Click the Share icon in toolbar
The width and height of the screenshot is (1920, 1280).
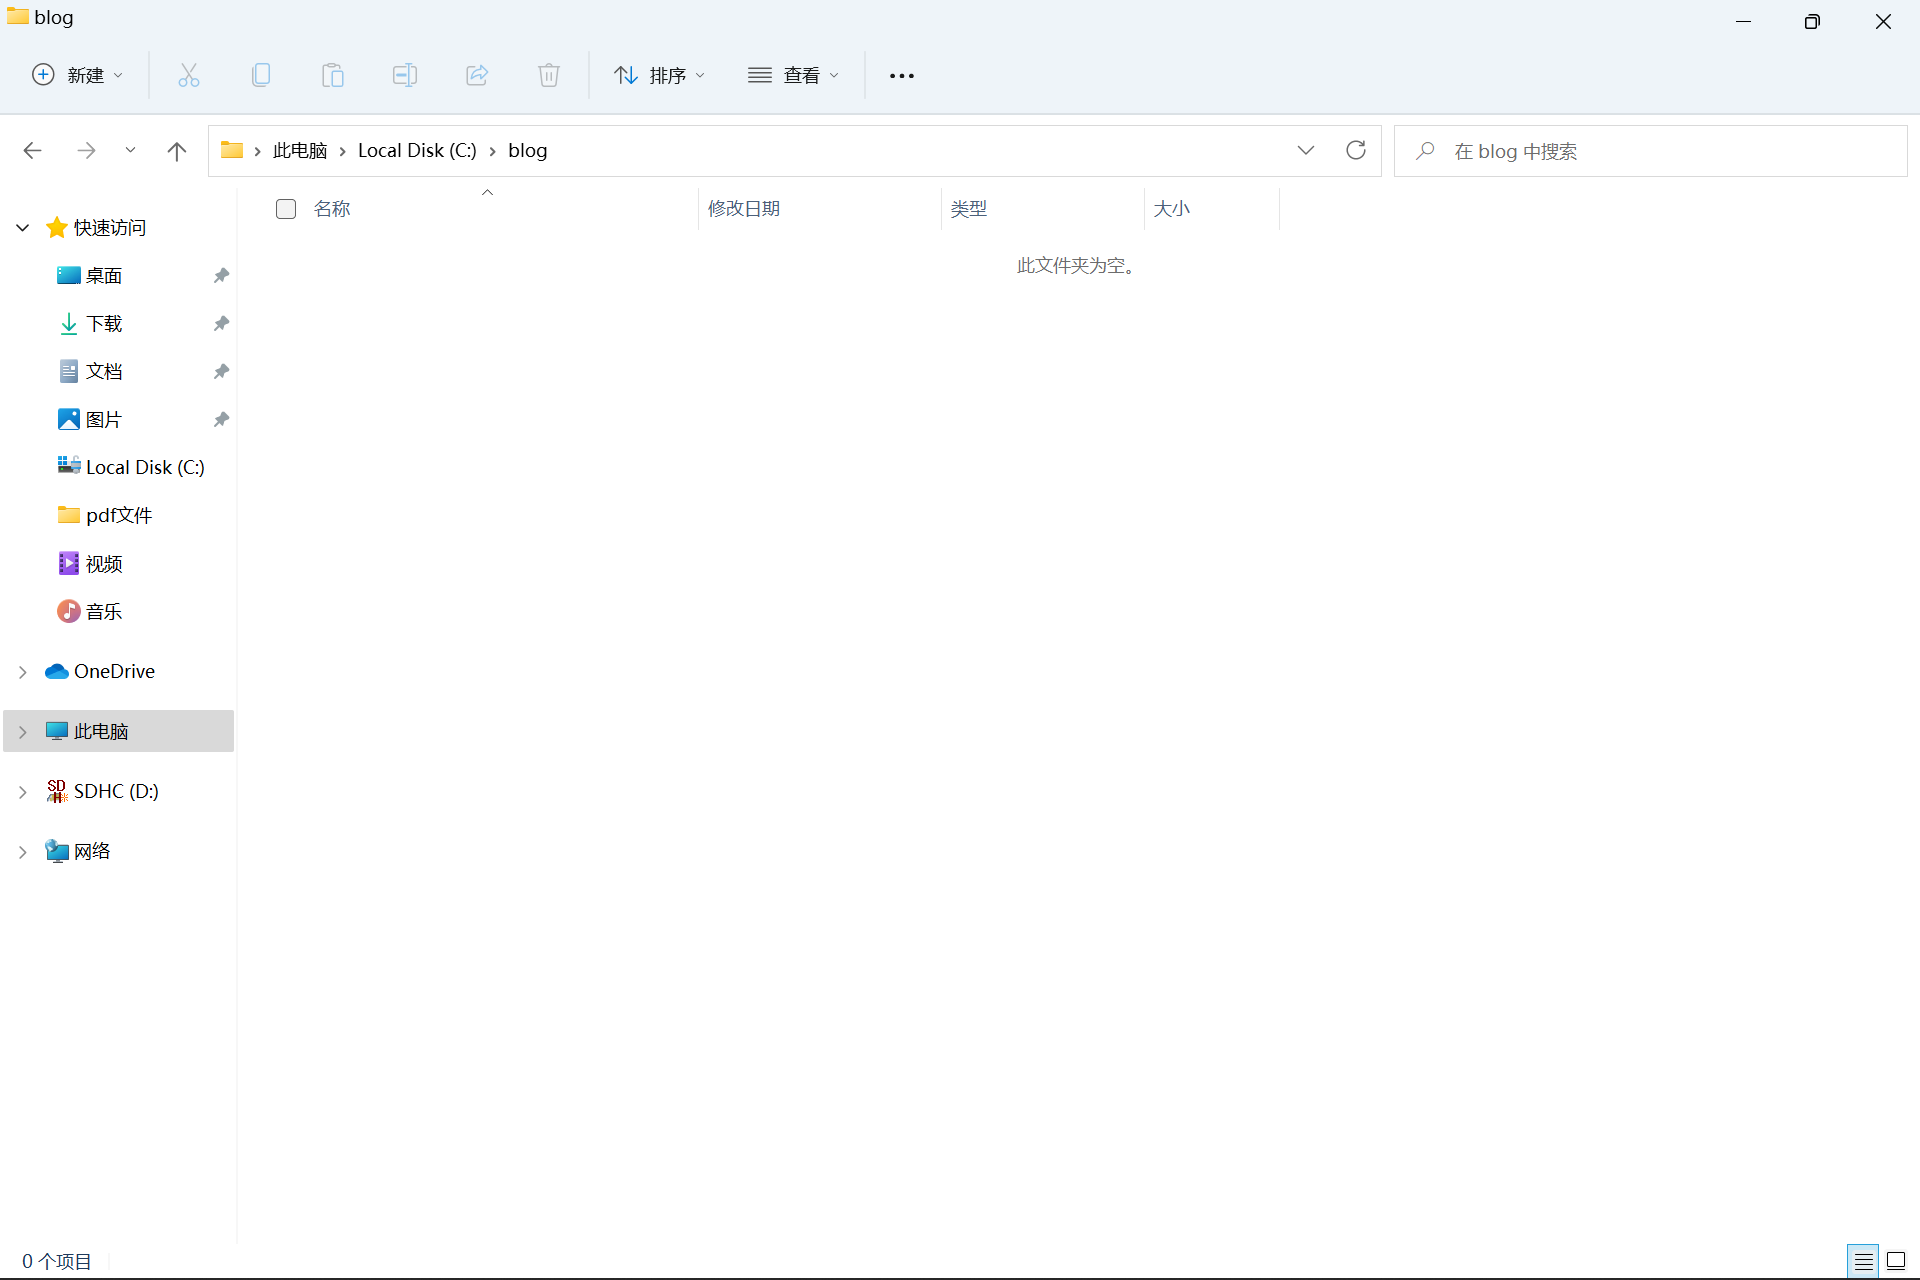coord(477,75)
